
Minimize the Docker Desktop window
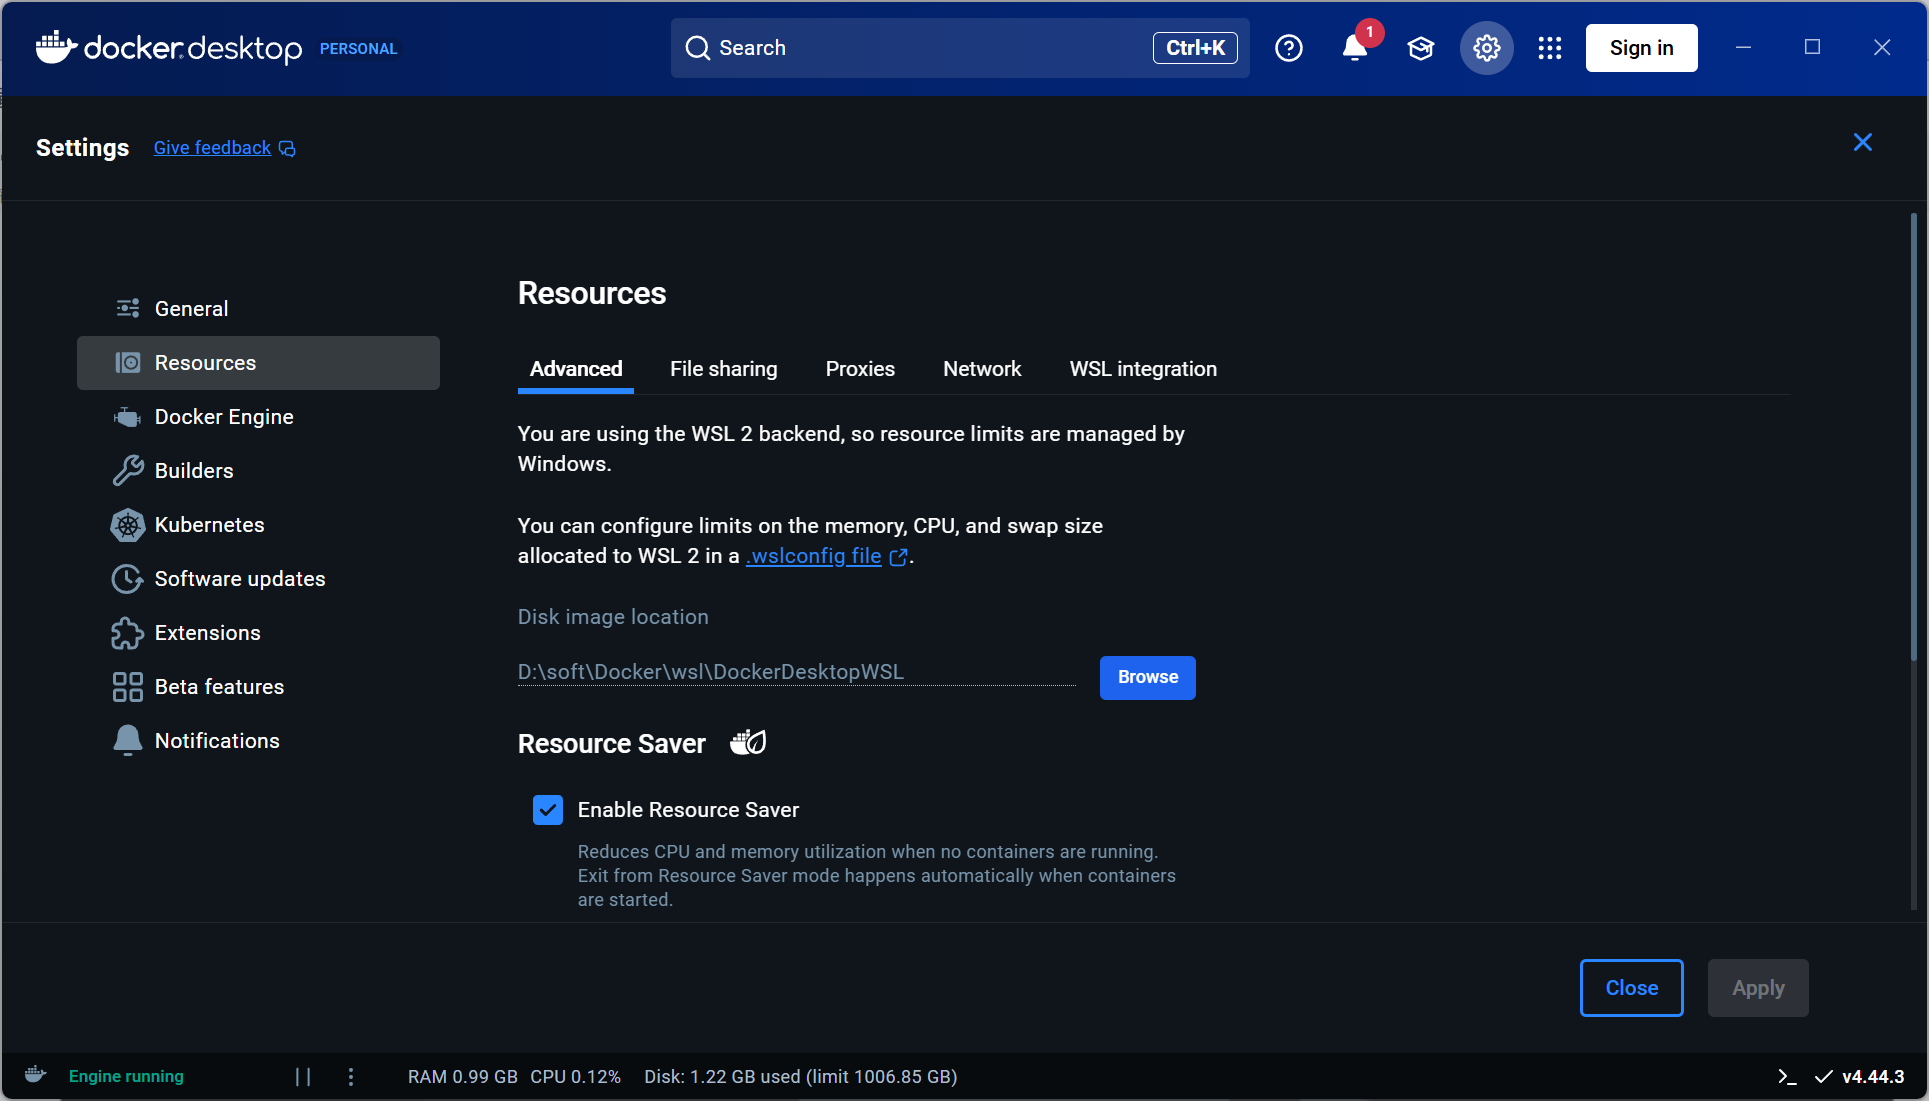[1743, 47]
